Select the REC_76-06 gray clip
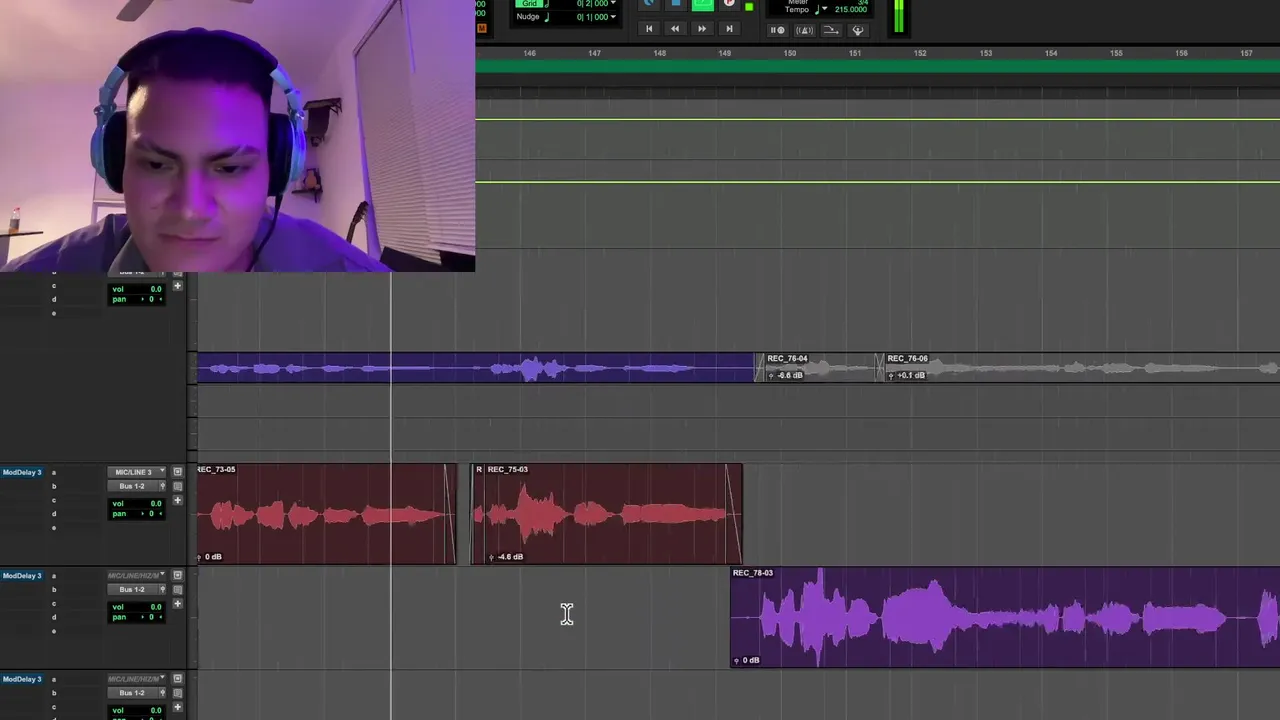The width and height of the screenshot is (1280, 720). [1080, 368]
